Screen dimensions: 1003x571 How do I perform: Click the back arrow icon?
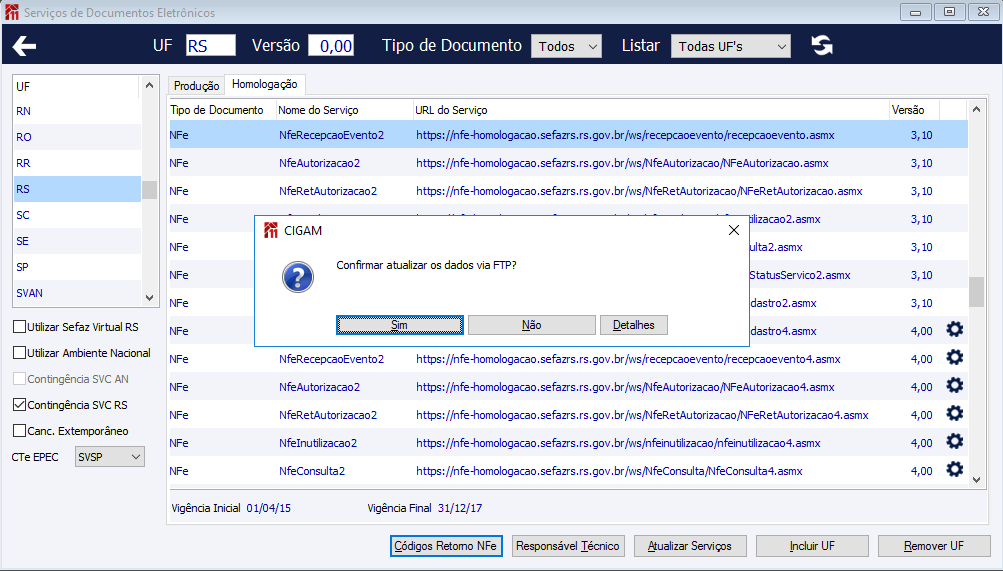point(24,45)
